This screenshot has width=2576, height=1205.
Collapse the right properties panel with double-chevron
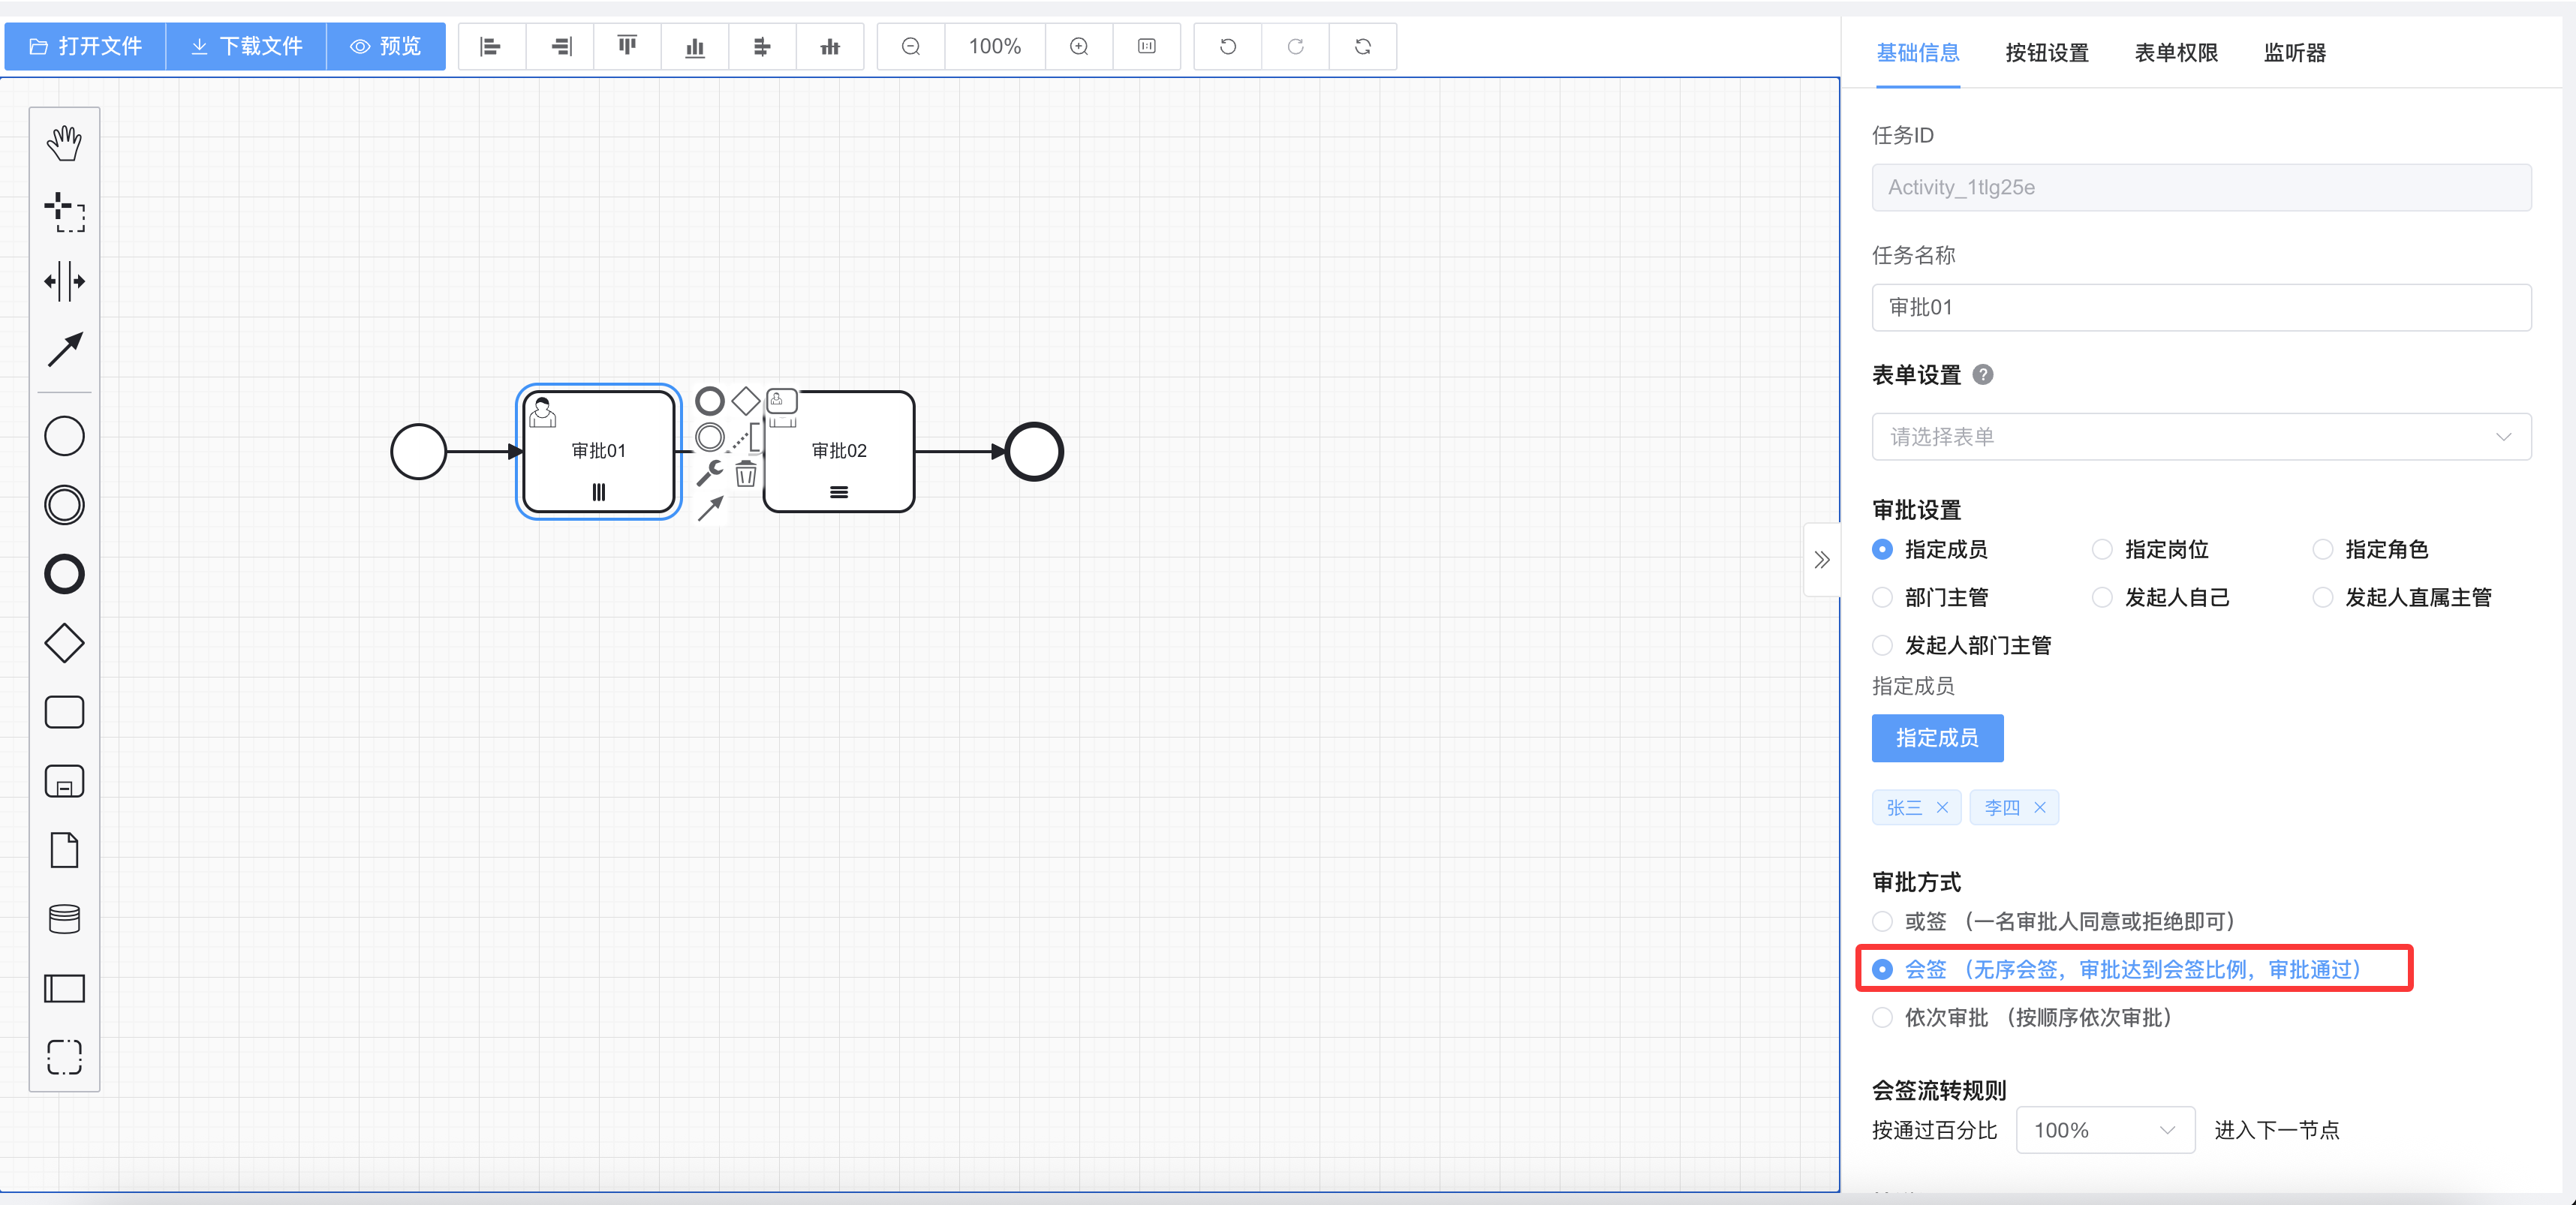pos(1821,559)
